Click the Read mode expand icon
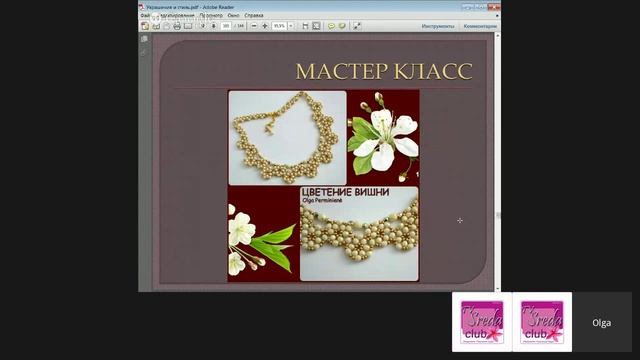The image size is (640, 360). click(357, 26)
